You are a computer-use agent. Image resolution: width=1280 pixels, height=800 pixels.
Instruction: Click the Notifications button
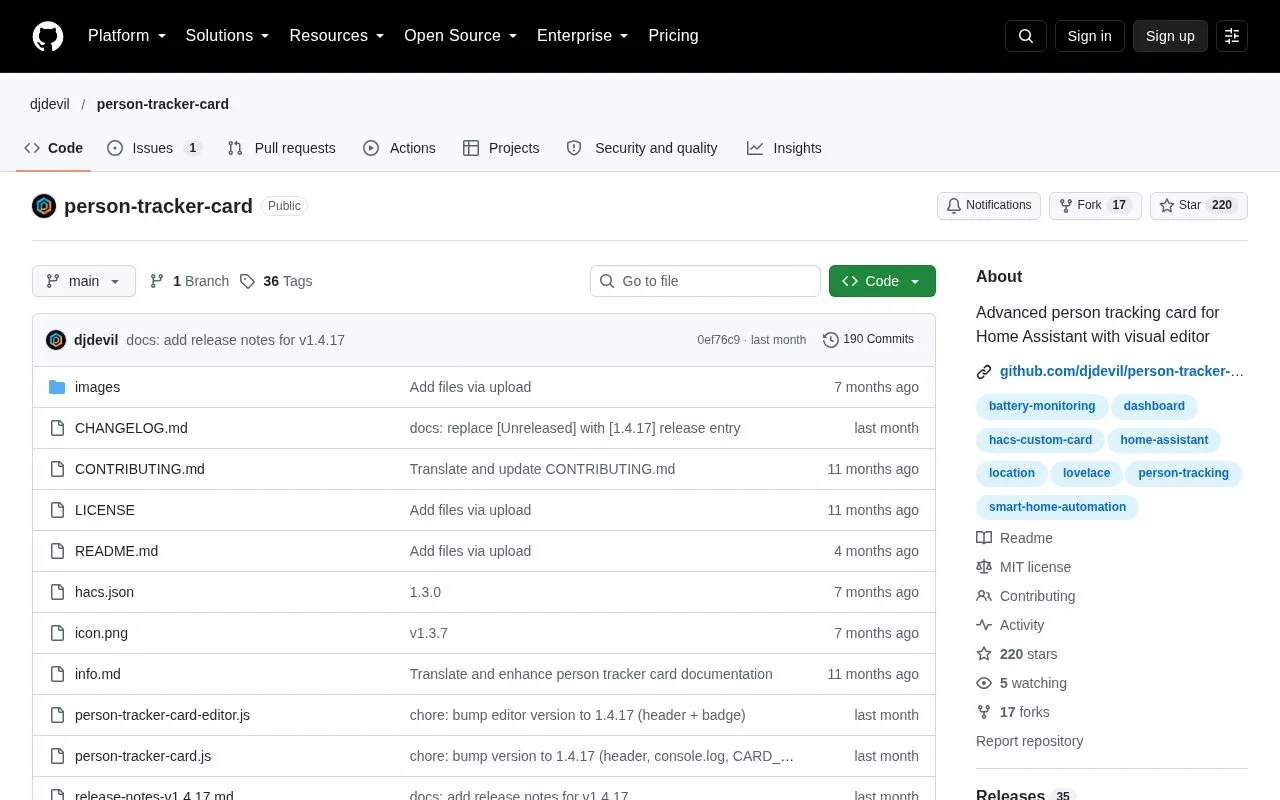(x=989, y=206)
